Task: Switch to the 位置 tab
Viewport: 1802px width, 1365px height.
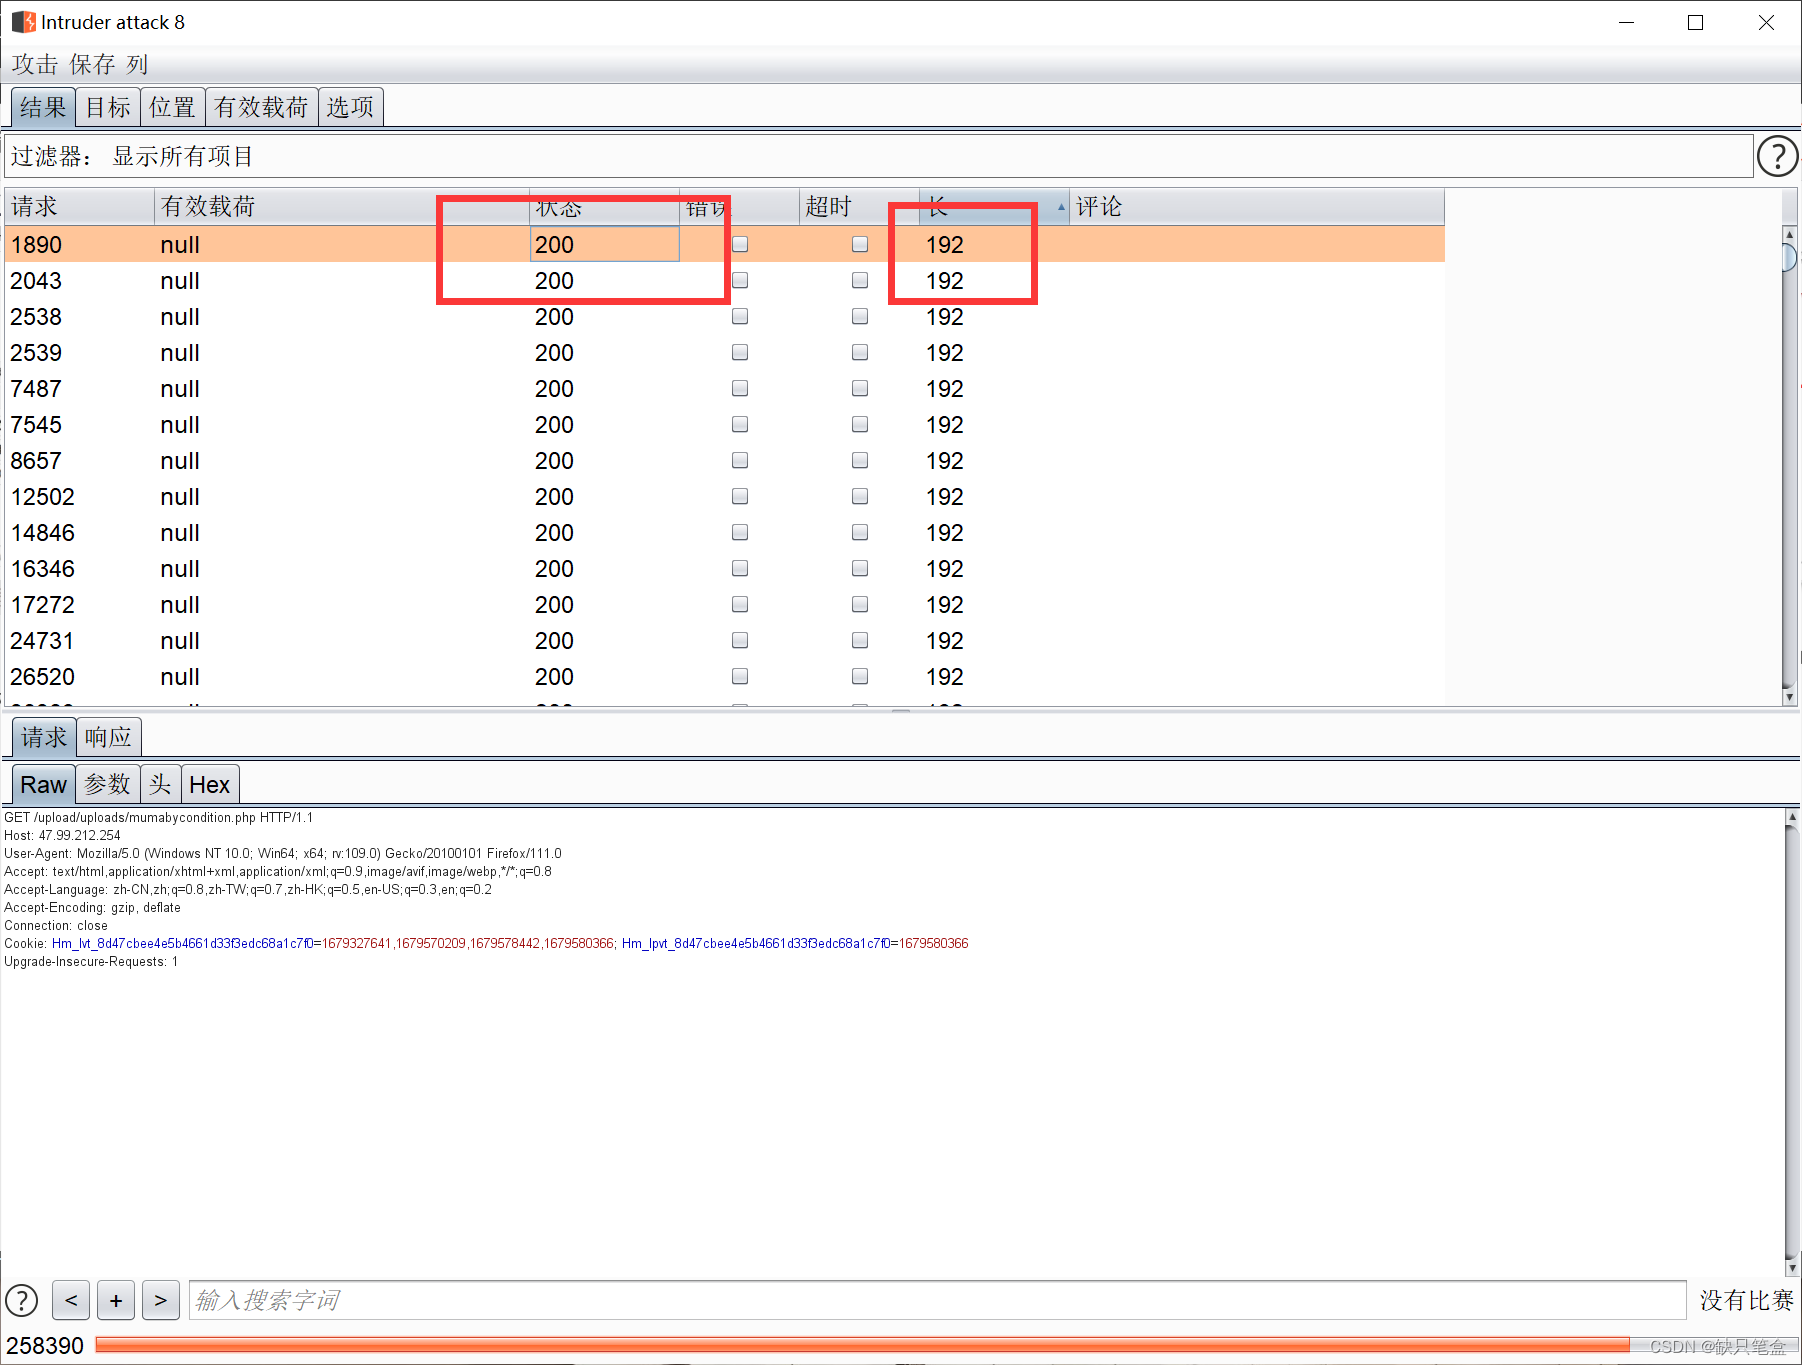Action: pos(172,107)
